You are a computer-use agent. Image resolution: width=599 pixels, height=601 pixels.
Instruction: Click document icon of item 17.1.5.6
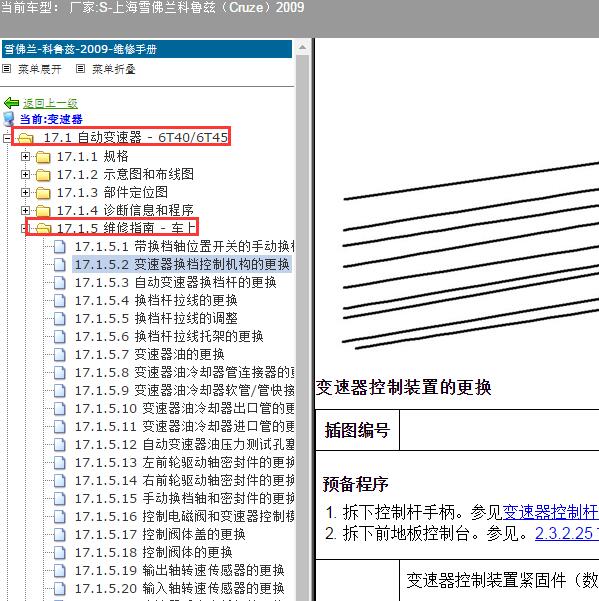(x=59, y=337)
